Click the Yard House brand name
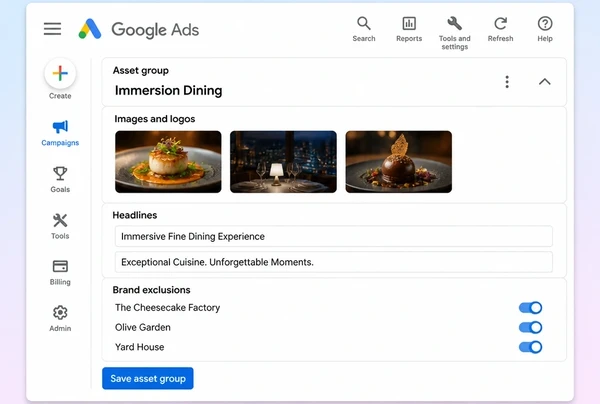 tap(140, 347)
